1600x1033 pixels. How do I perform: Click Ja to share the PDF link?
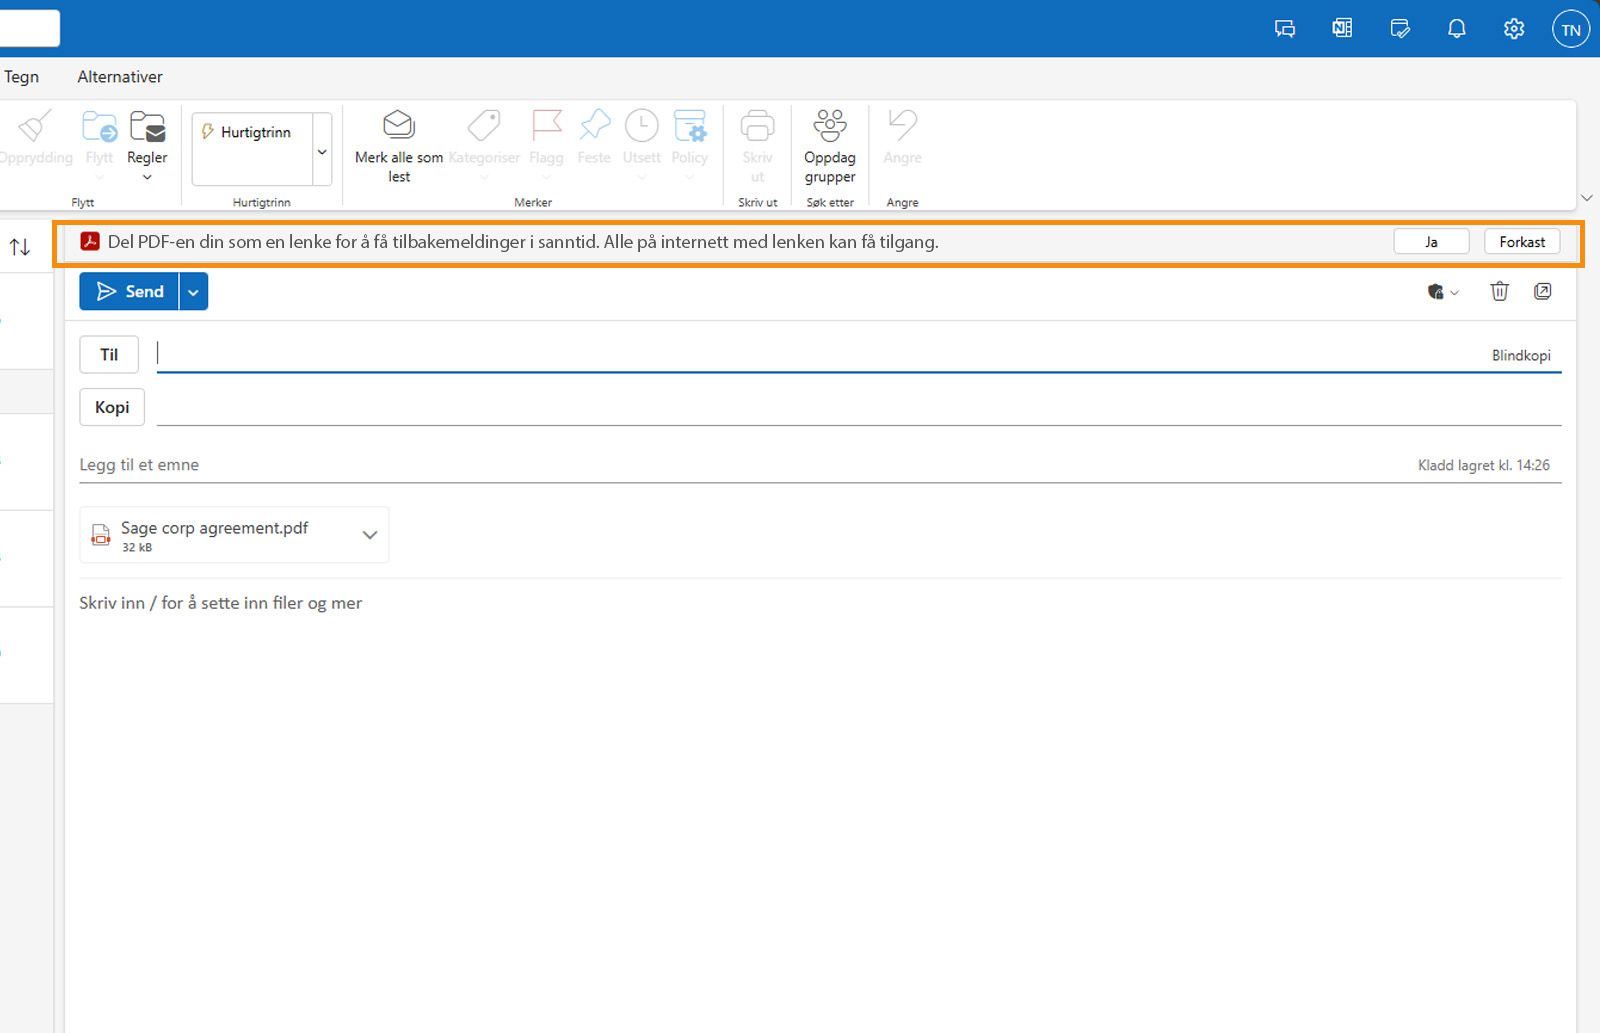click(1431, 241)
